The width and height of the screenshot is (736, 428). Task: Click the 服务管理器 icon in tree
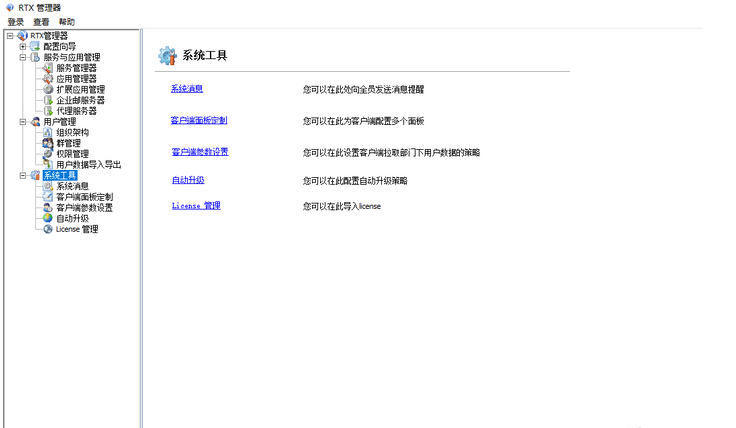pyautogui.click(x=47, y=68)
